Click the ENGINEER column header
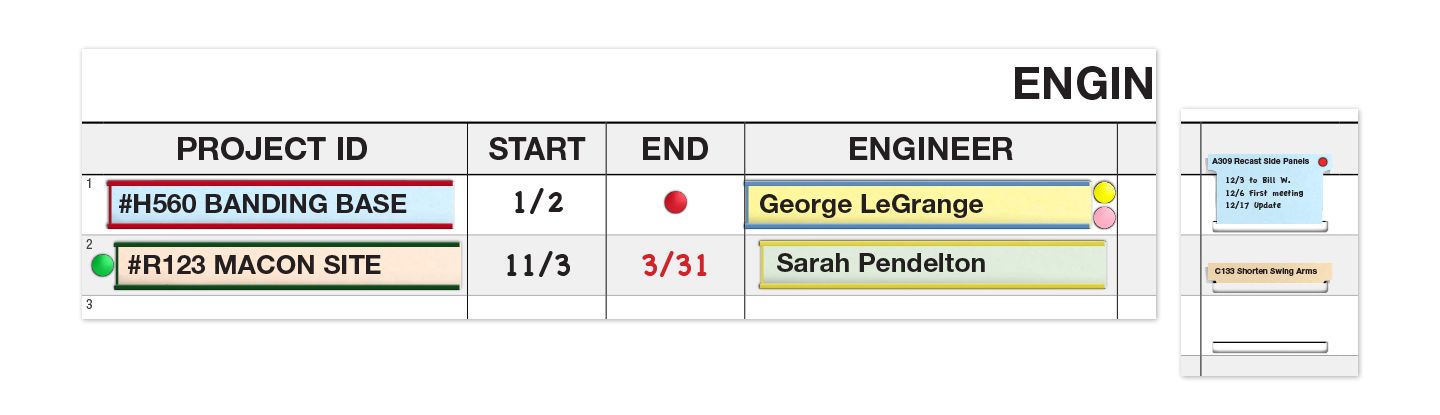The height and width of the screenshot is (415, 1440). [930, 149]
